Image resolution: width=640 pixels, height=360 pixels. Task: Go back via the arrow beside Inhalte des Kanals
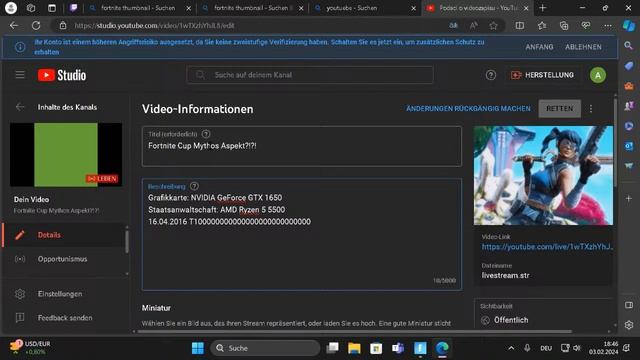click(20, 107)
